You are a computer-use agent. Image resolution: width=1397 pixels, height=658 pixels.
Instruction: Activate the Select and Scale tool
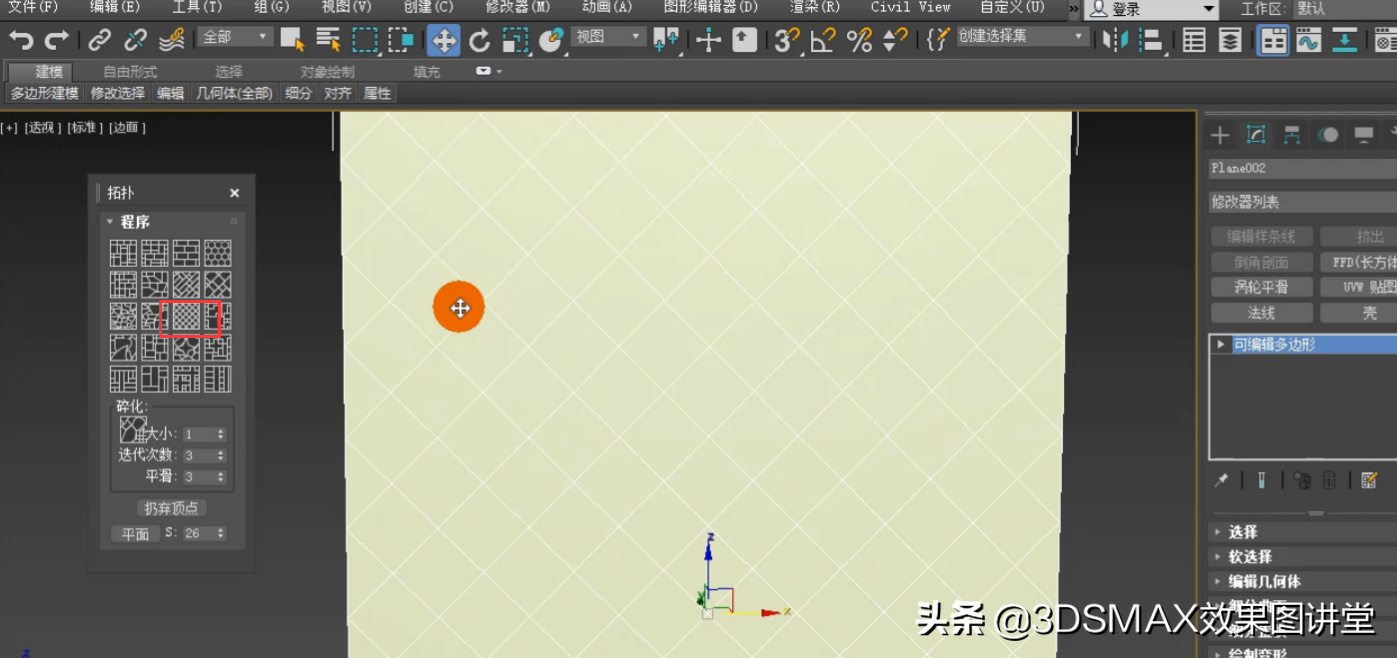[x=515, y=40]
